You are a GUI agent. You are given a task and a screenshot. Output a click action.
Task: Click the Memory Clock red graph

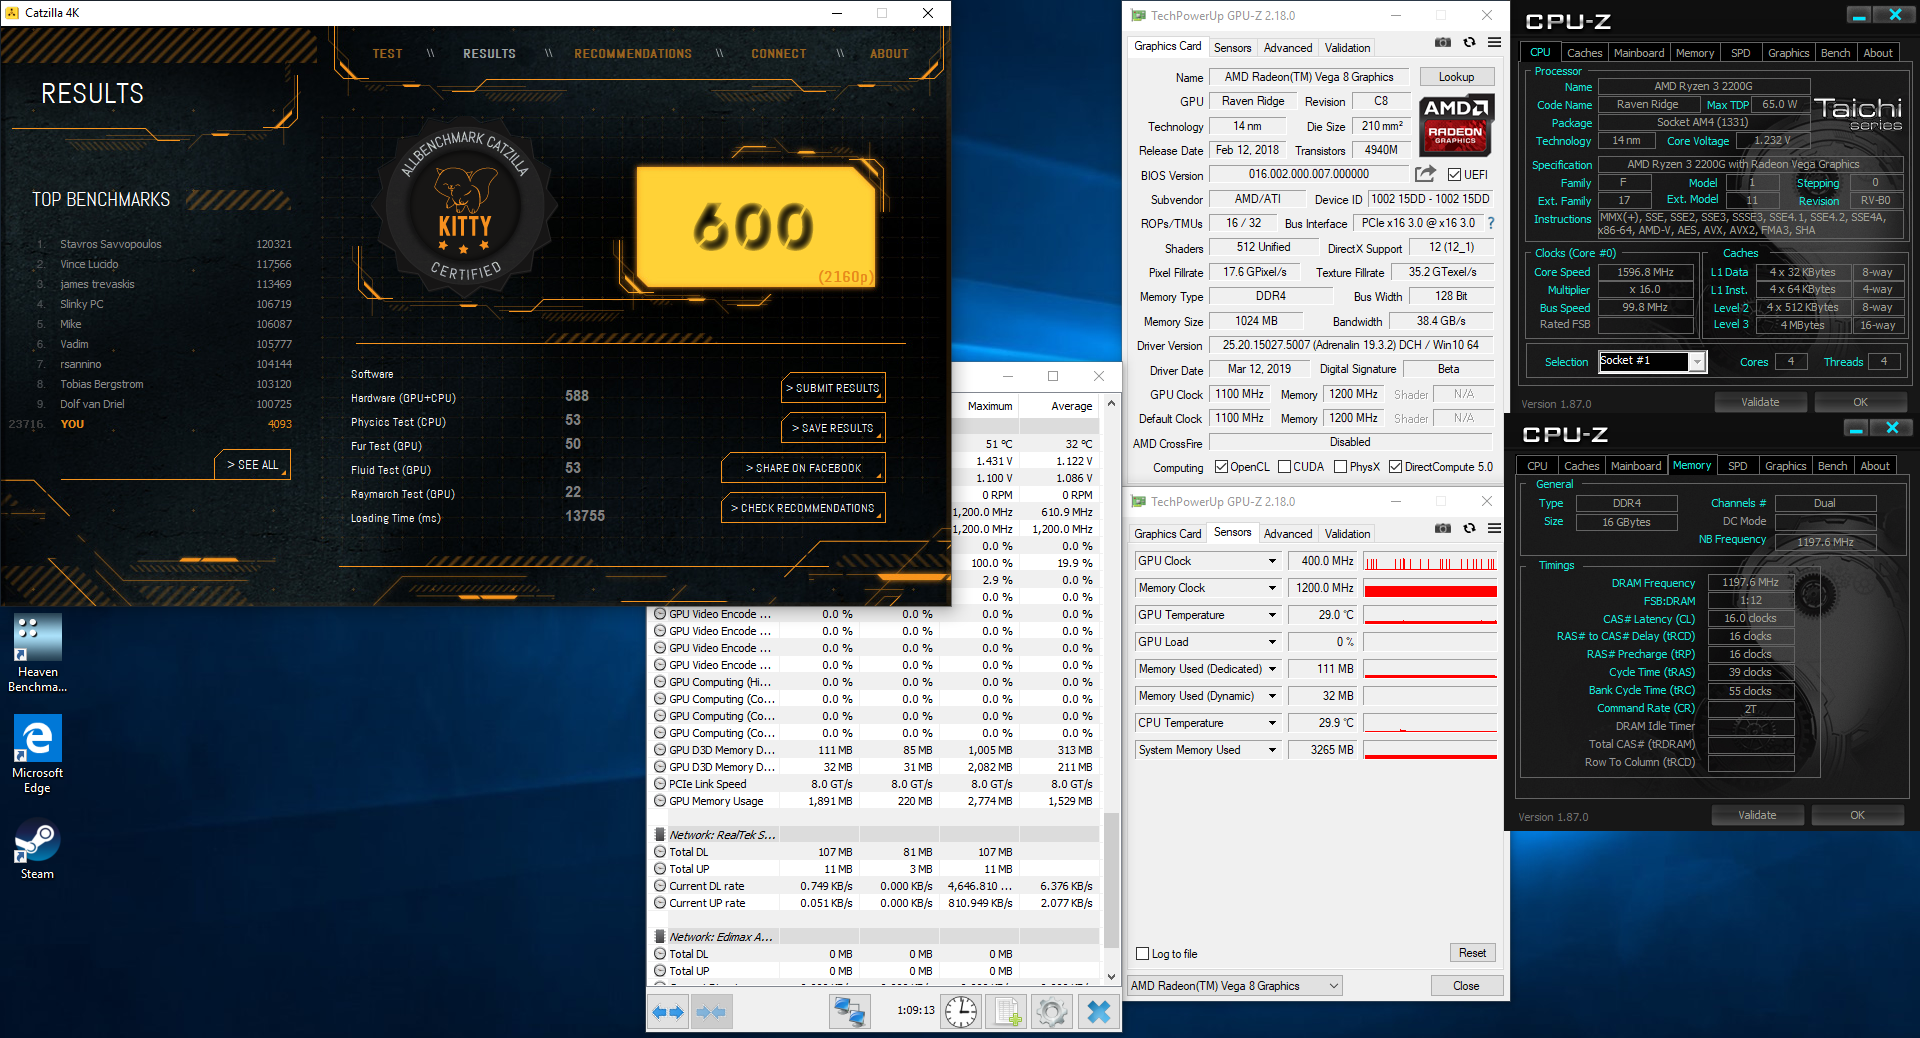pos(1430,588)
